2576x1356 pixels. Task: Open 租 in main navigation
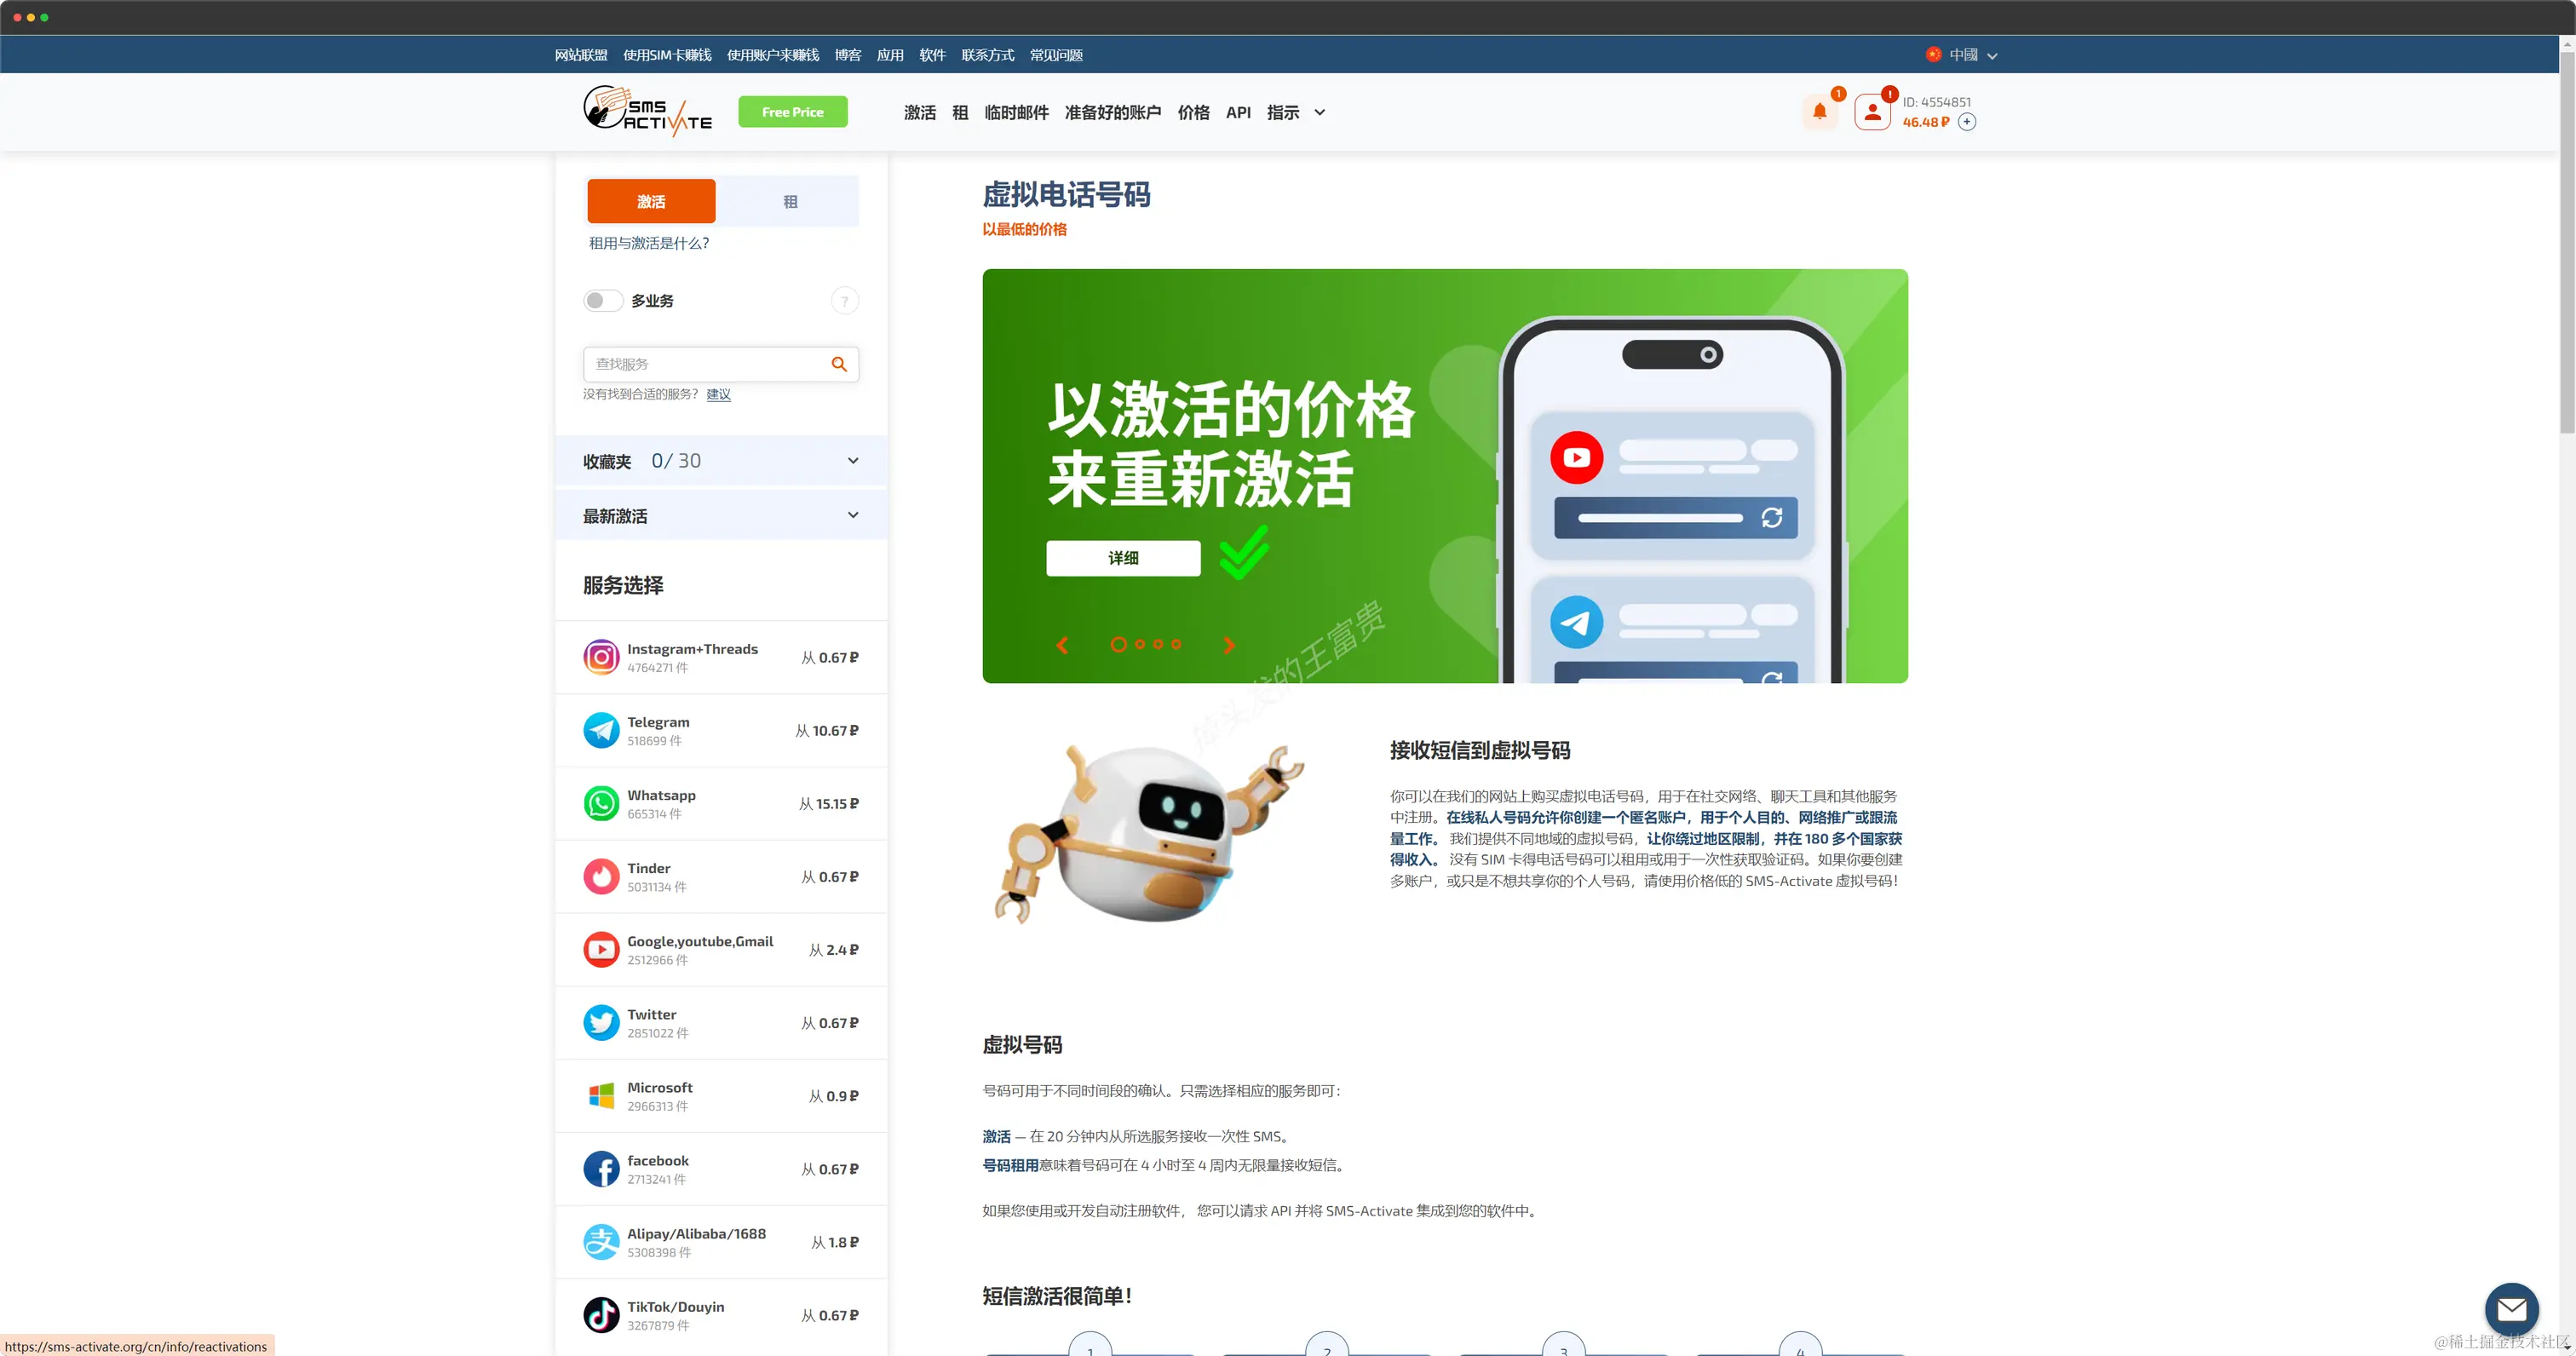960,112
